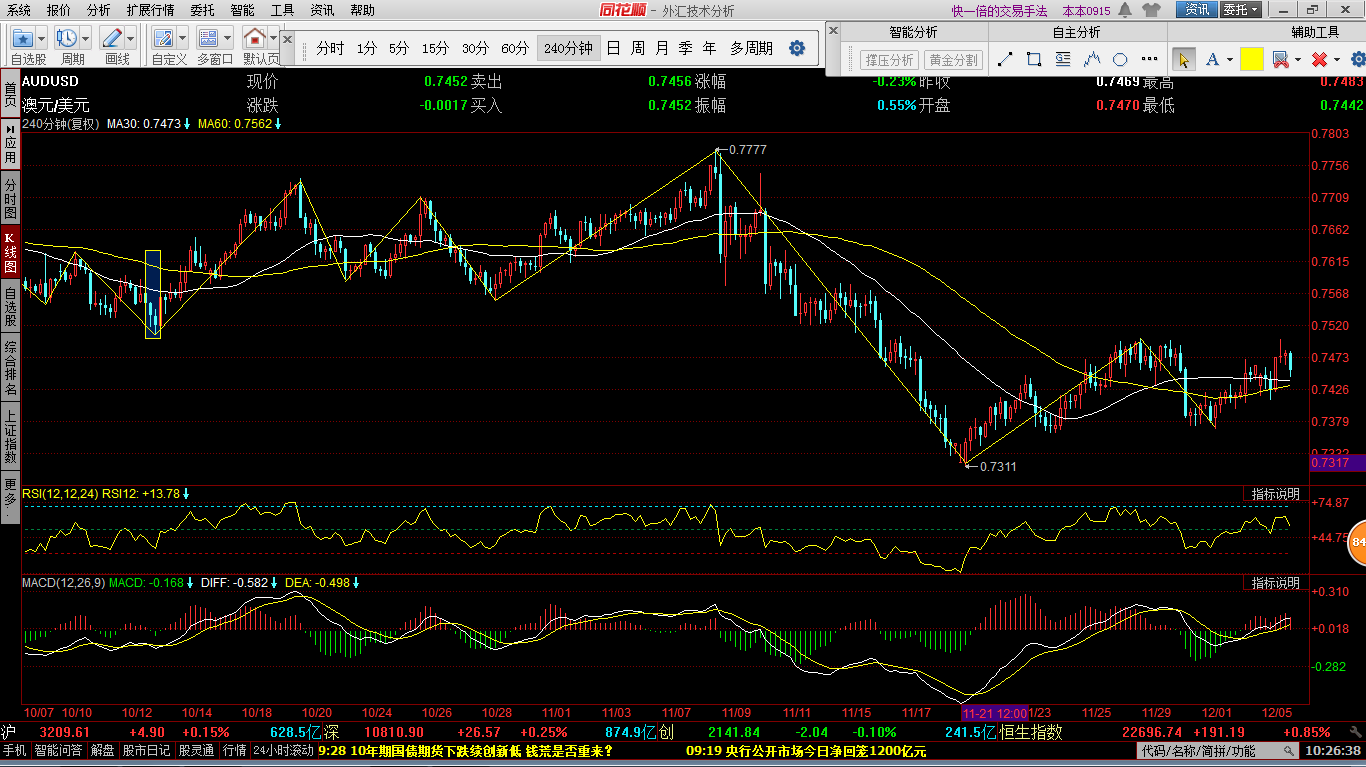Switch to 15分 period
Image resolution: width=1366 pixels, height=767 pixels.
point(435,48)
